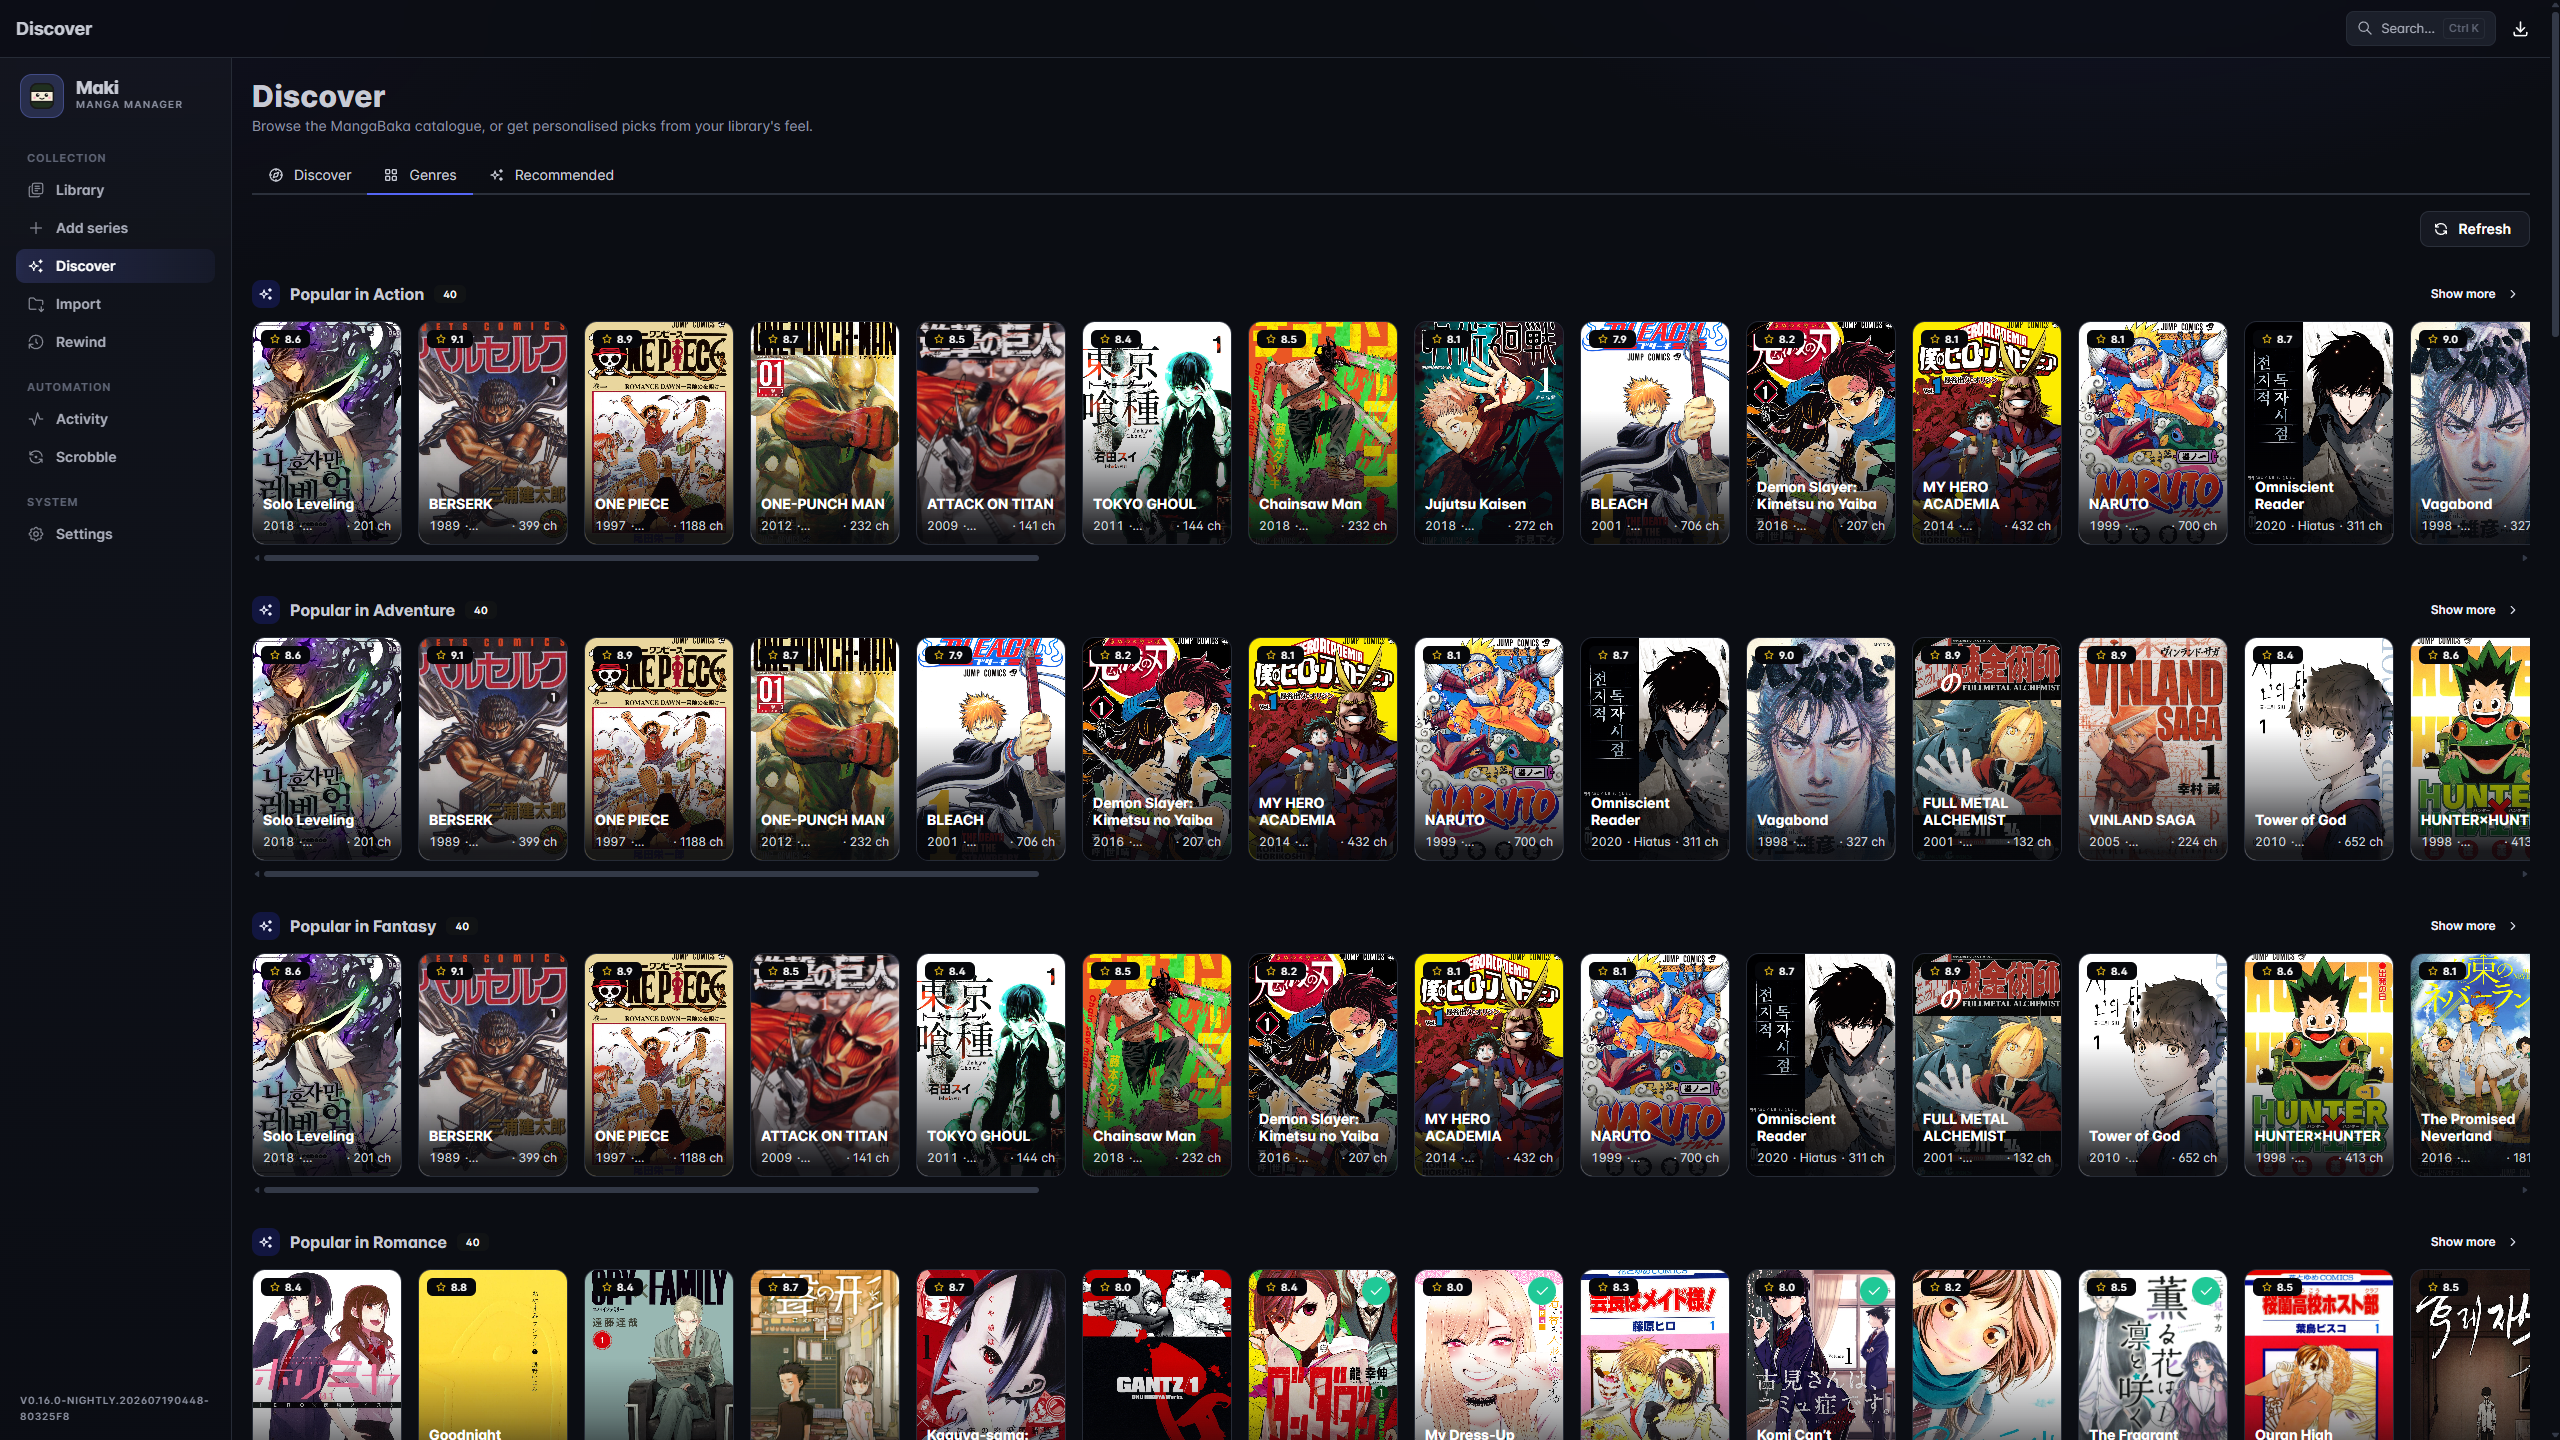Open Settings from the sidebar

coord(115,534)
